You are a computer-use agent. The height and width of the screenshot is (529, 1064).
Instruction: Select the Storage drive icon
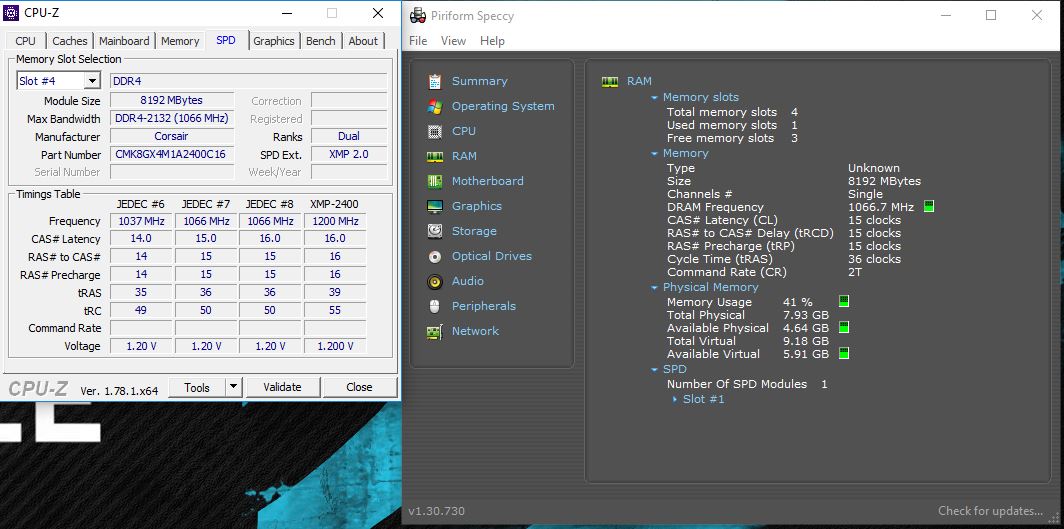point(435,231)
